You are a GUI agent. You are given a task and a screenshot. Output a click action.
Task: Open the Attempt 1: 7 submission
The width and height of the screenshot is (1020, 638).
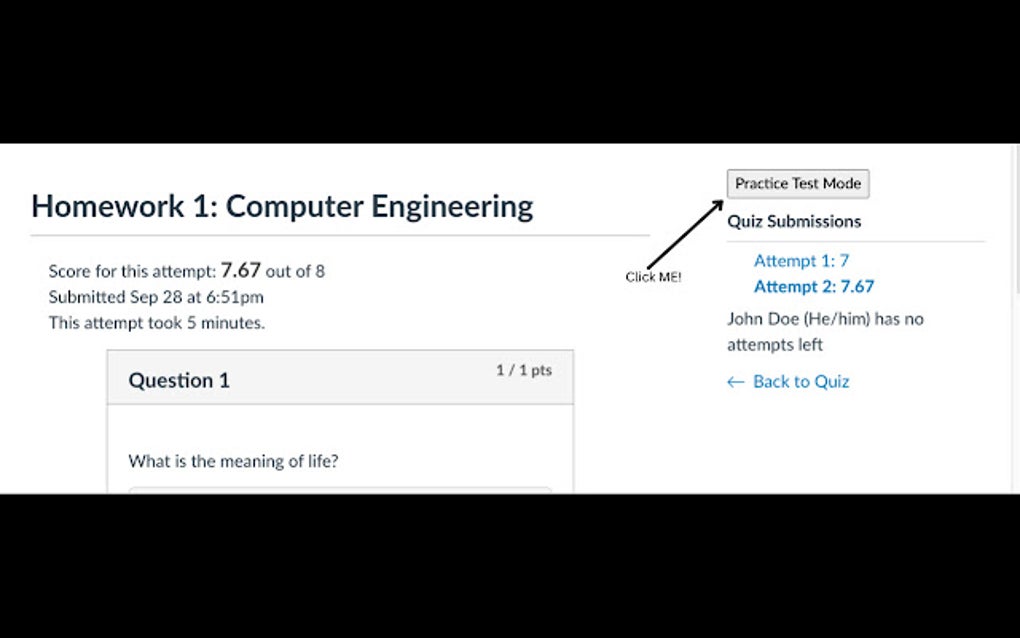pos(800,260)
